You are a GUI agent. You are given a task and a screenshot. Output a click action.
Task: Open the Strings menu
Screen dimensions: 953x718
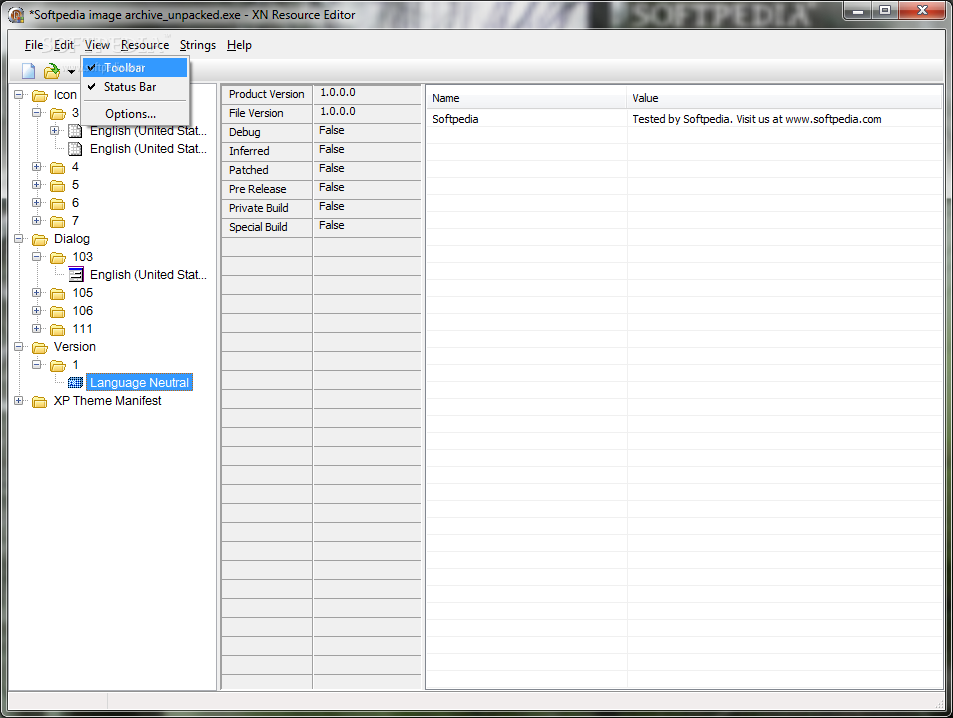coord(198,45)
